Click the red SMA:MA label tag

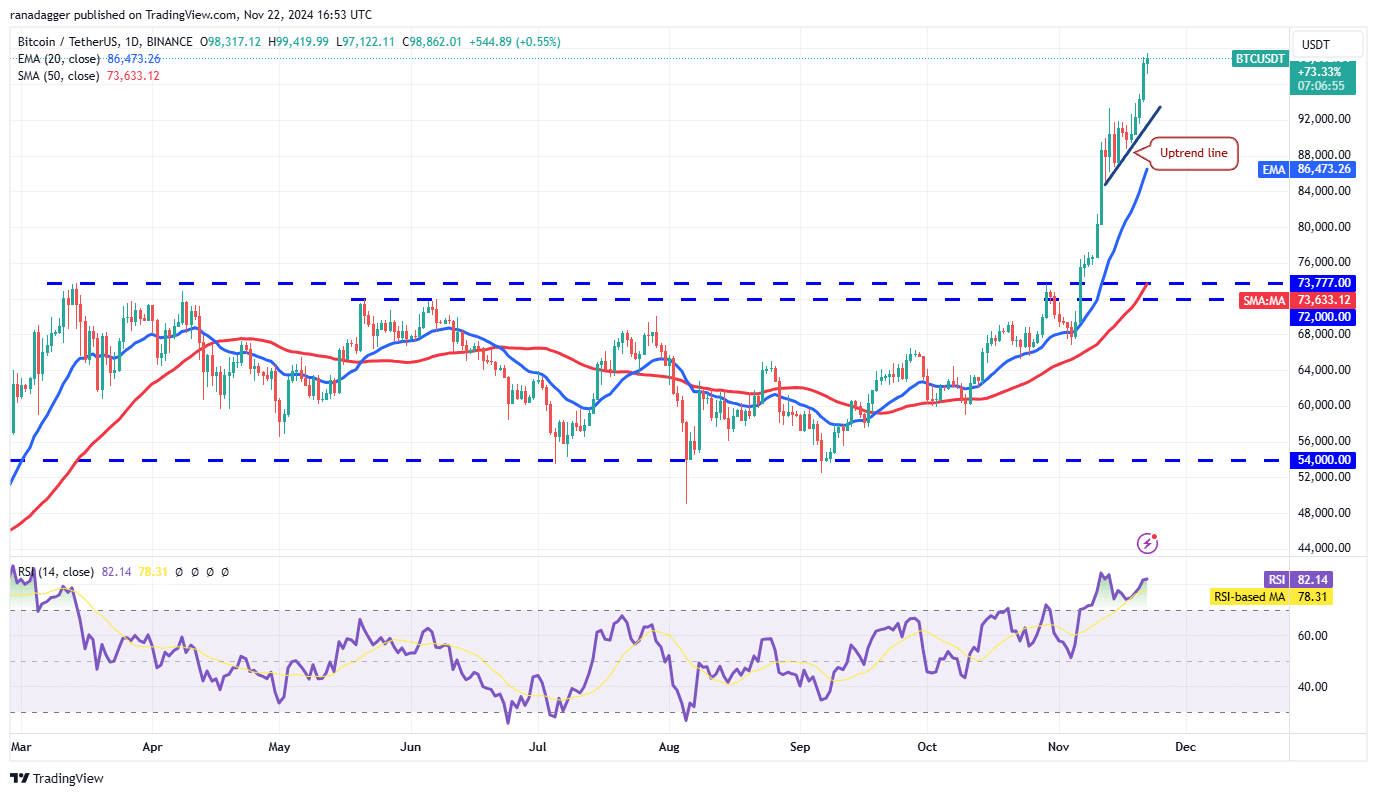1264,300
